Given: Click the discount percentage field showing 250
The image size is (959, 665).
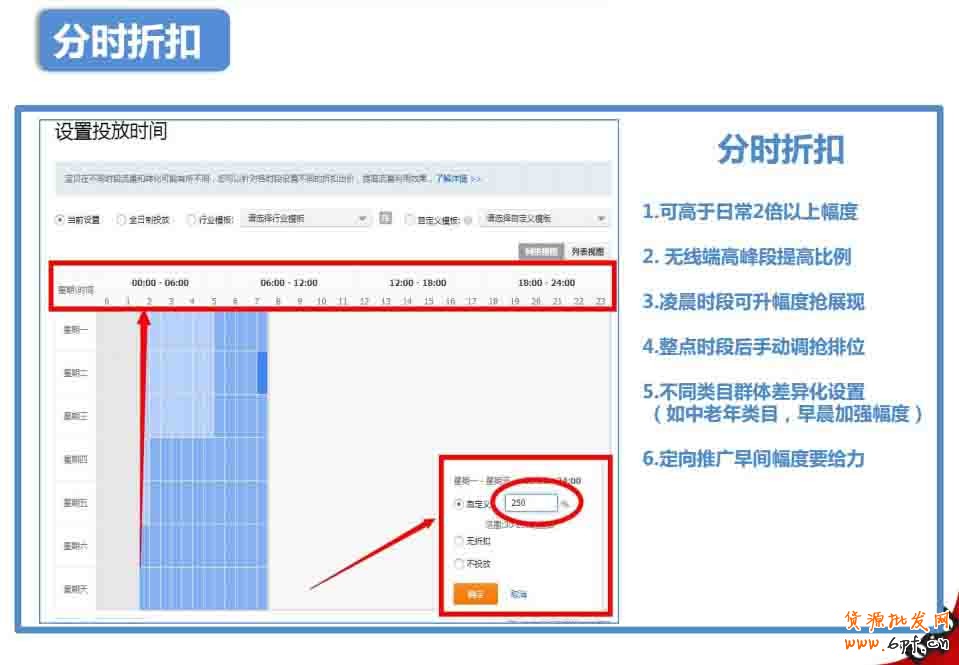Looking at the screenshot, I should 530,503.
